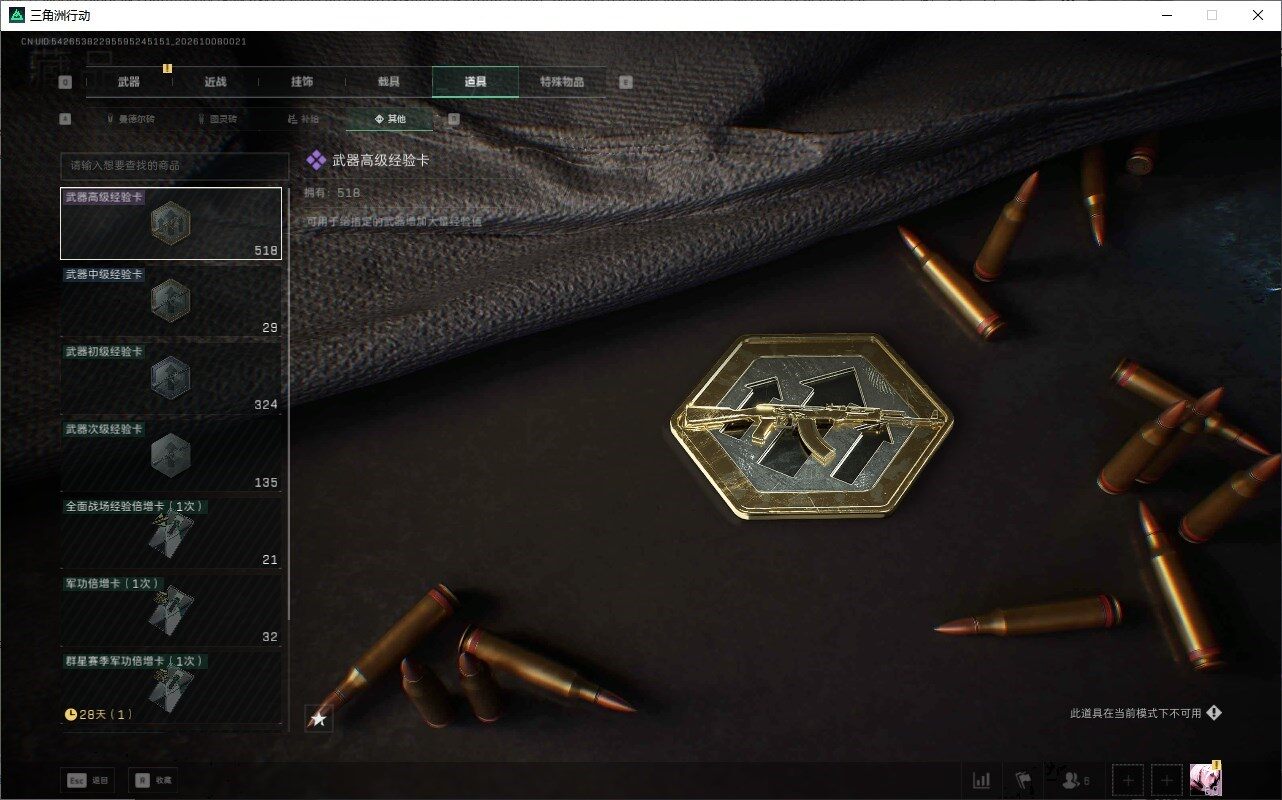Image resolution: width=1282 pixels, height=800 pixels.
Task: Select the 武器中级经验卡 item card
Action: [171, 301]
